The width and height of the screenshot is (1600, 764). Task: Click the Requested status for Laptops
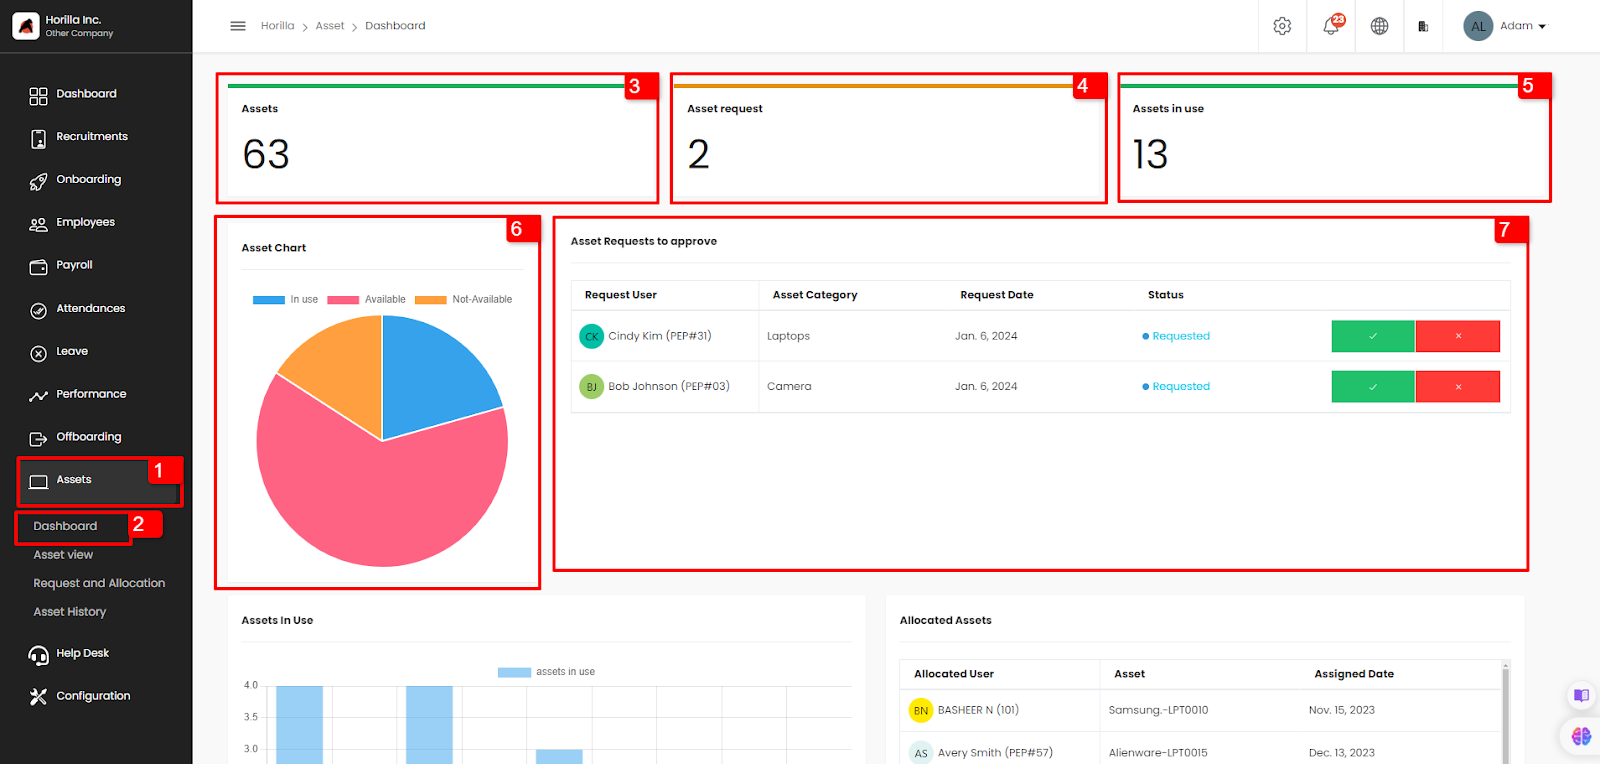1176,337
